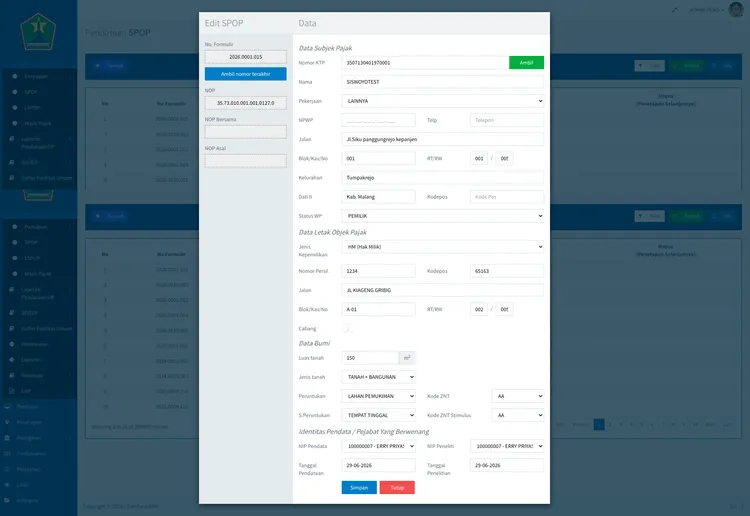Image resolution: width=750 pixels, height=516 pixels.
Task: Focus the empty NOP Asal field
Action: (245, 161)
